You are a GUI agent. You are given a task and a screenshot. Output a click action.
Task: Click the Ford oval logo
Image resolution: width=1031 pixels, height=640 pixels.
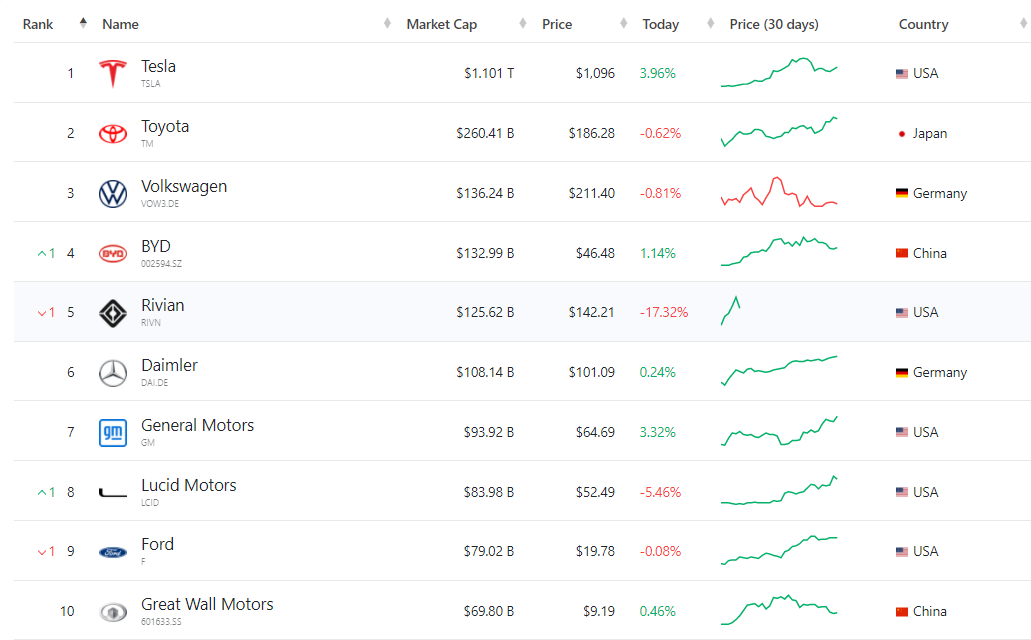pos(112,552)
